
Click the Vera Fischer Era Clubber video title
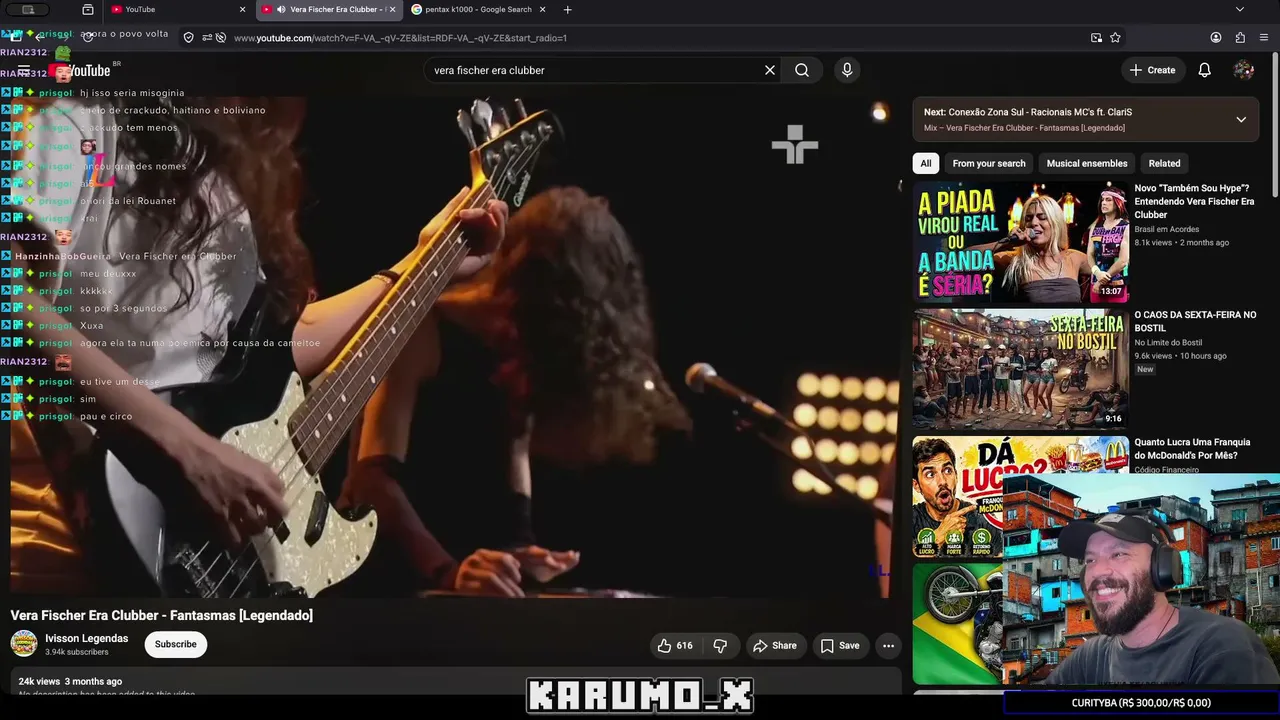pyautogui.click(x=162, y=616)
